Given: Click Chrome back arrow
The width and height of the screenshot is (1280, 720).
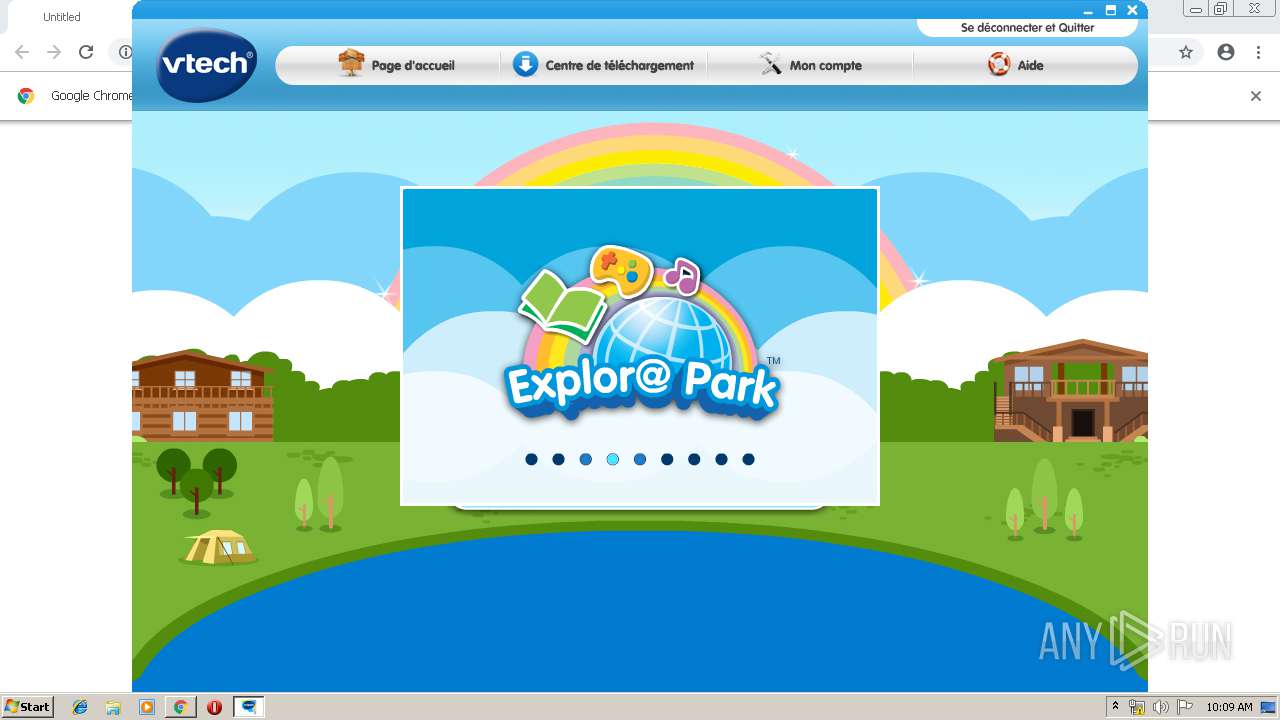Looking at the screenshot, I should 22,52.
